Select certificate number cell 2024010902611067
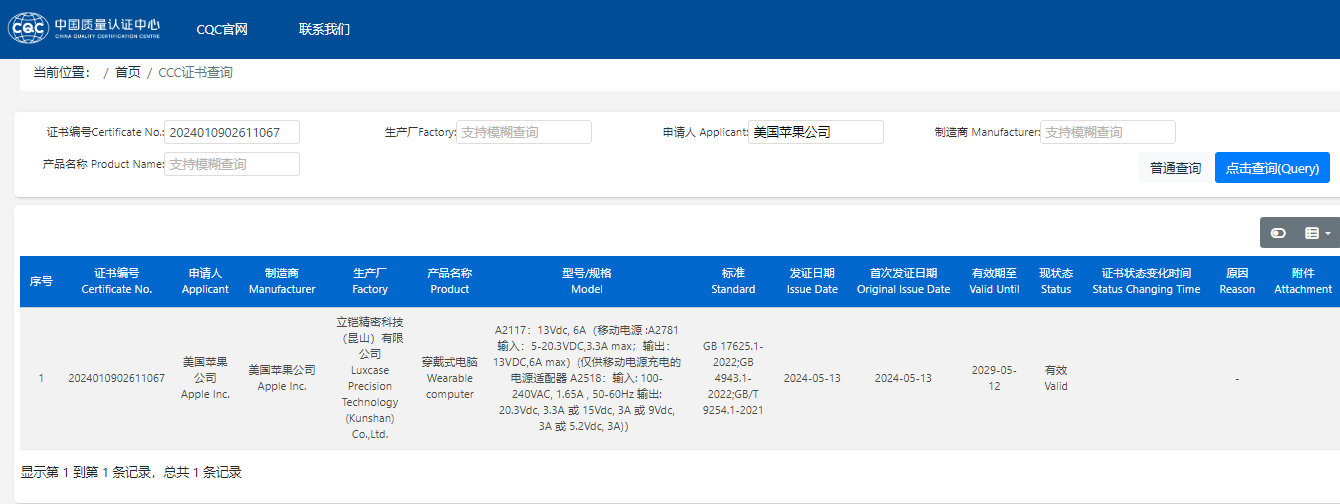The height and width of the screenshot is (504, 1340). 117,378
